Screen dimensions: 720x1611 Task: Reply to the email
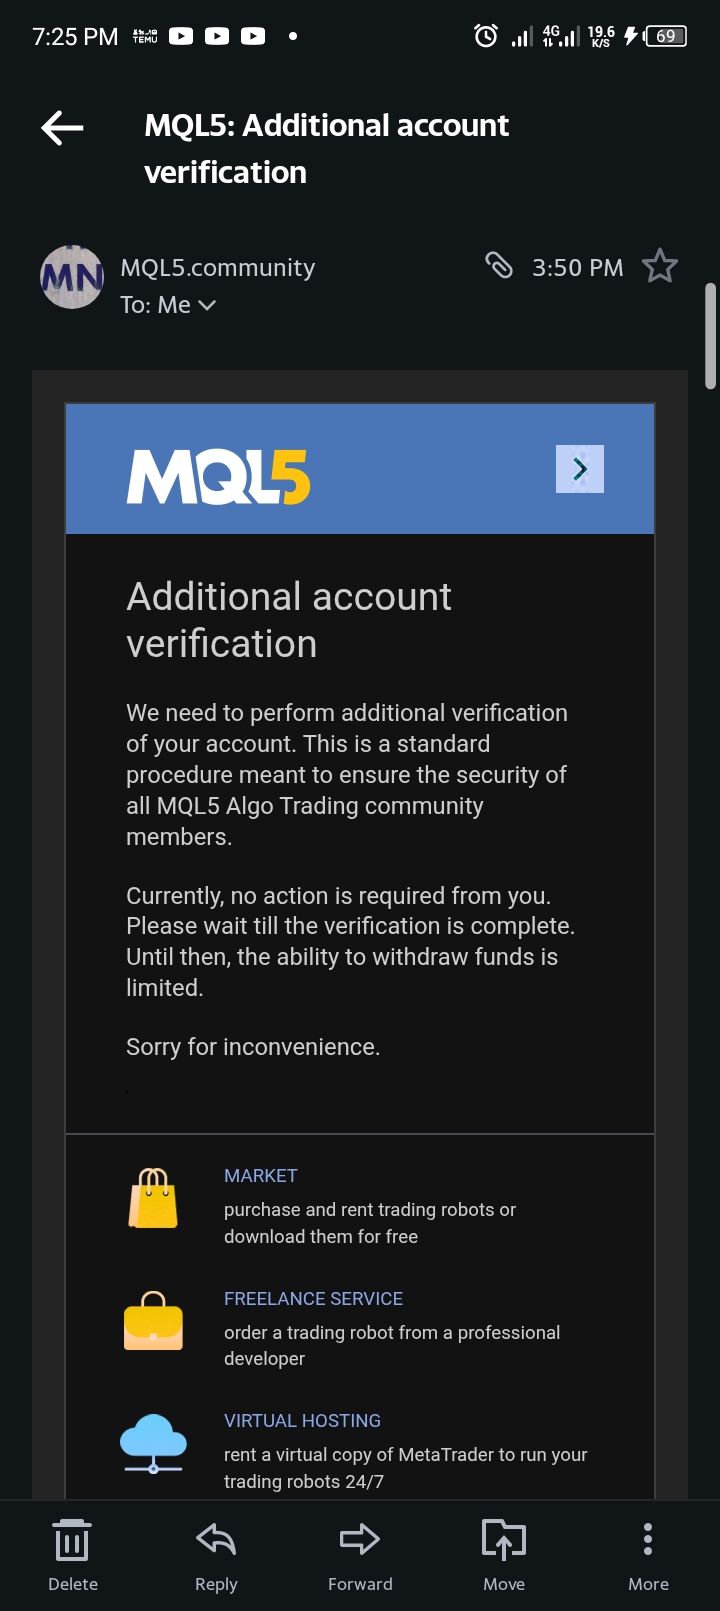[x=216, y=1556]
